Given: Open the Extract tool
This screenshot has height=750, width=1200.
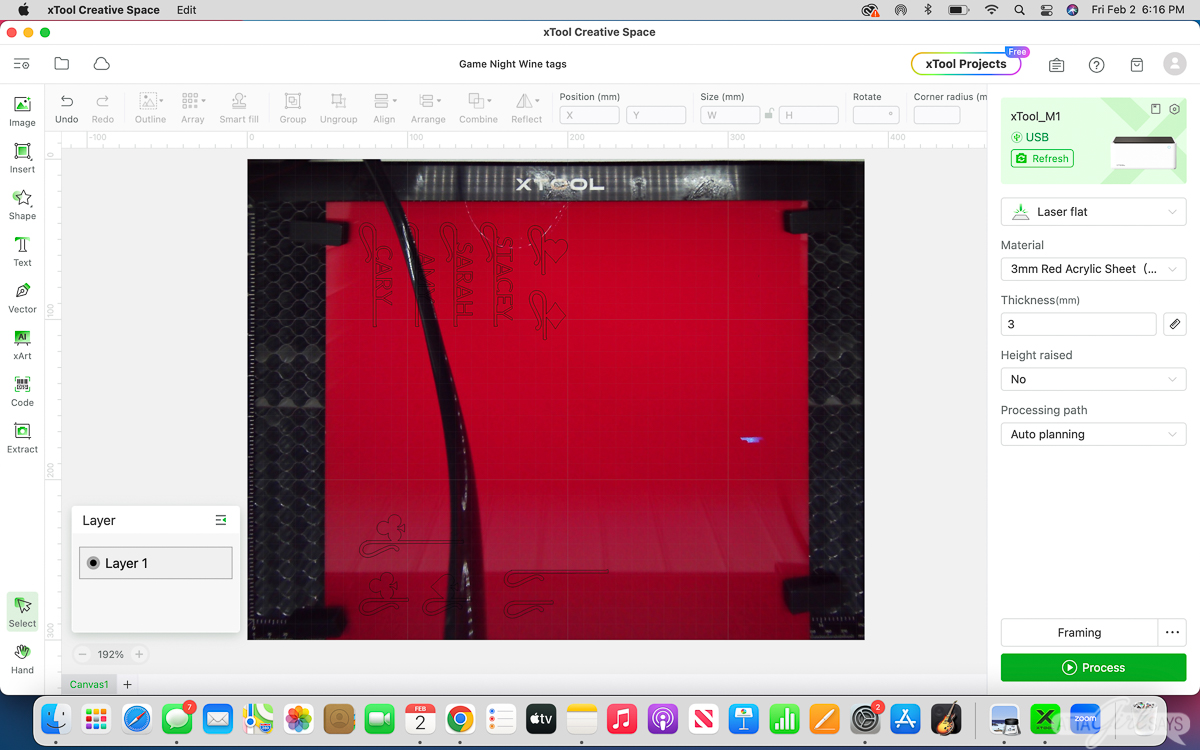Looking at the screenshot, I should [22, 437].
